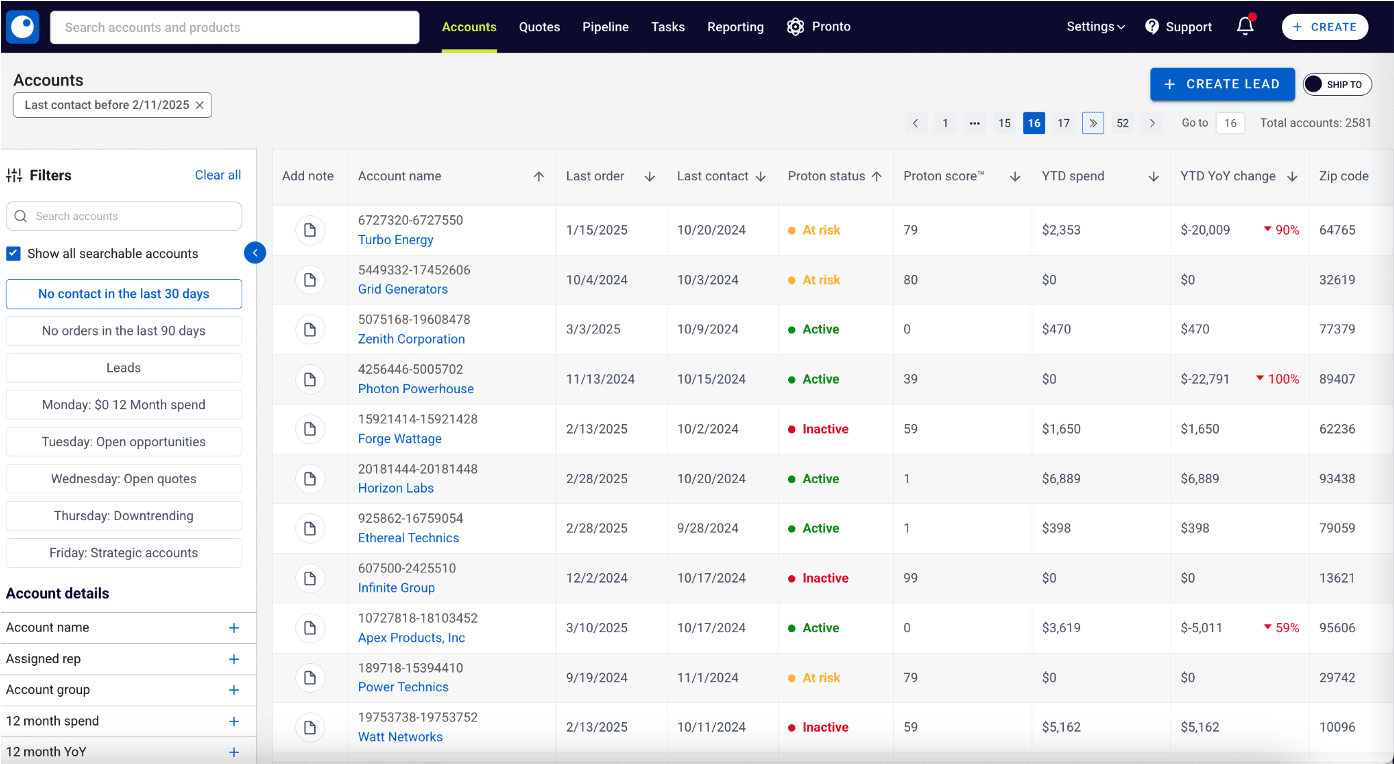This screenshot has height=764, width=1394.
Task: Switch to the Pipeline tab
Action: tap(605, 27)
